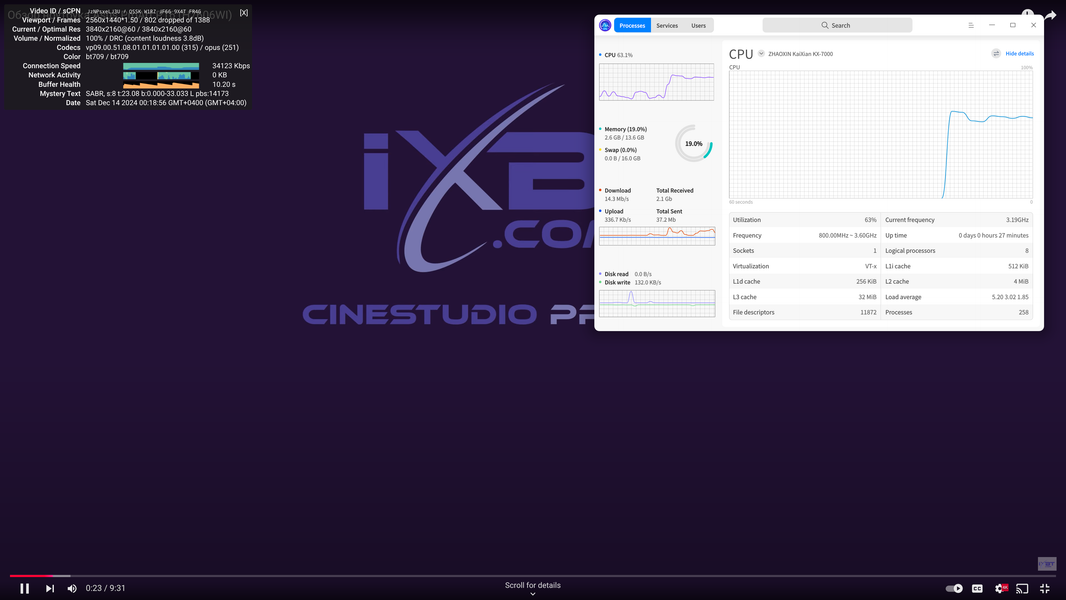Viewport: 1066px width, 600px height.
Task: Expand the CPU heading dropdown chevron
Action: click(x=761, y=54)
